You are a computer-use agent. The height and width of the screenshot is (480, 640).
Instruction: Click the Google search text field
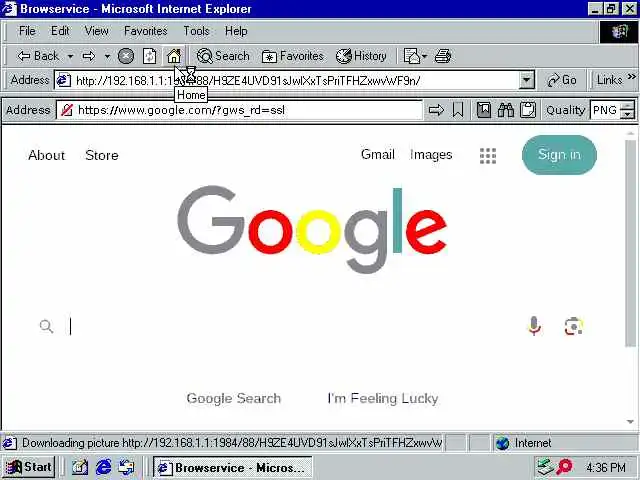pos(294,326)
